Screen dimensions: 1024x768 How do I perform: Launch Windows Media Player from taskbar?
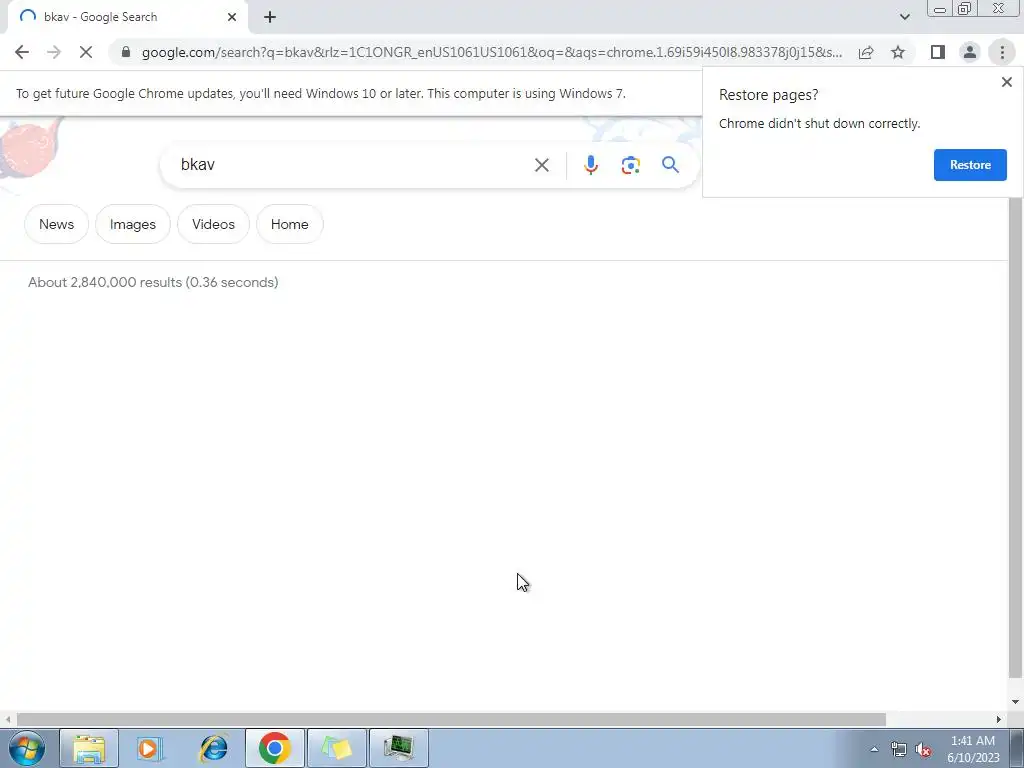pyautogui.click(x=150, y=748)
